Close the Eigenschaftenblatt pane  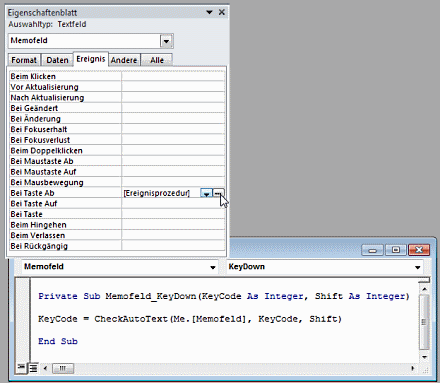point(222,12)
